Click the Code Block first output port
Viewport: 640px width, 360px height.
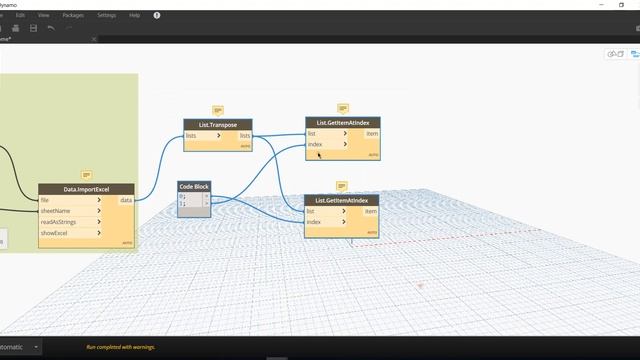[207, 196]
